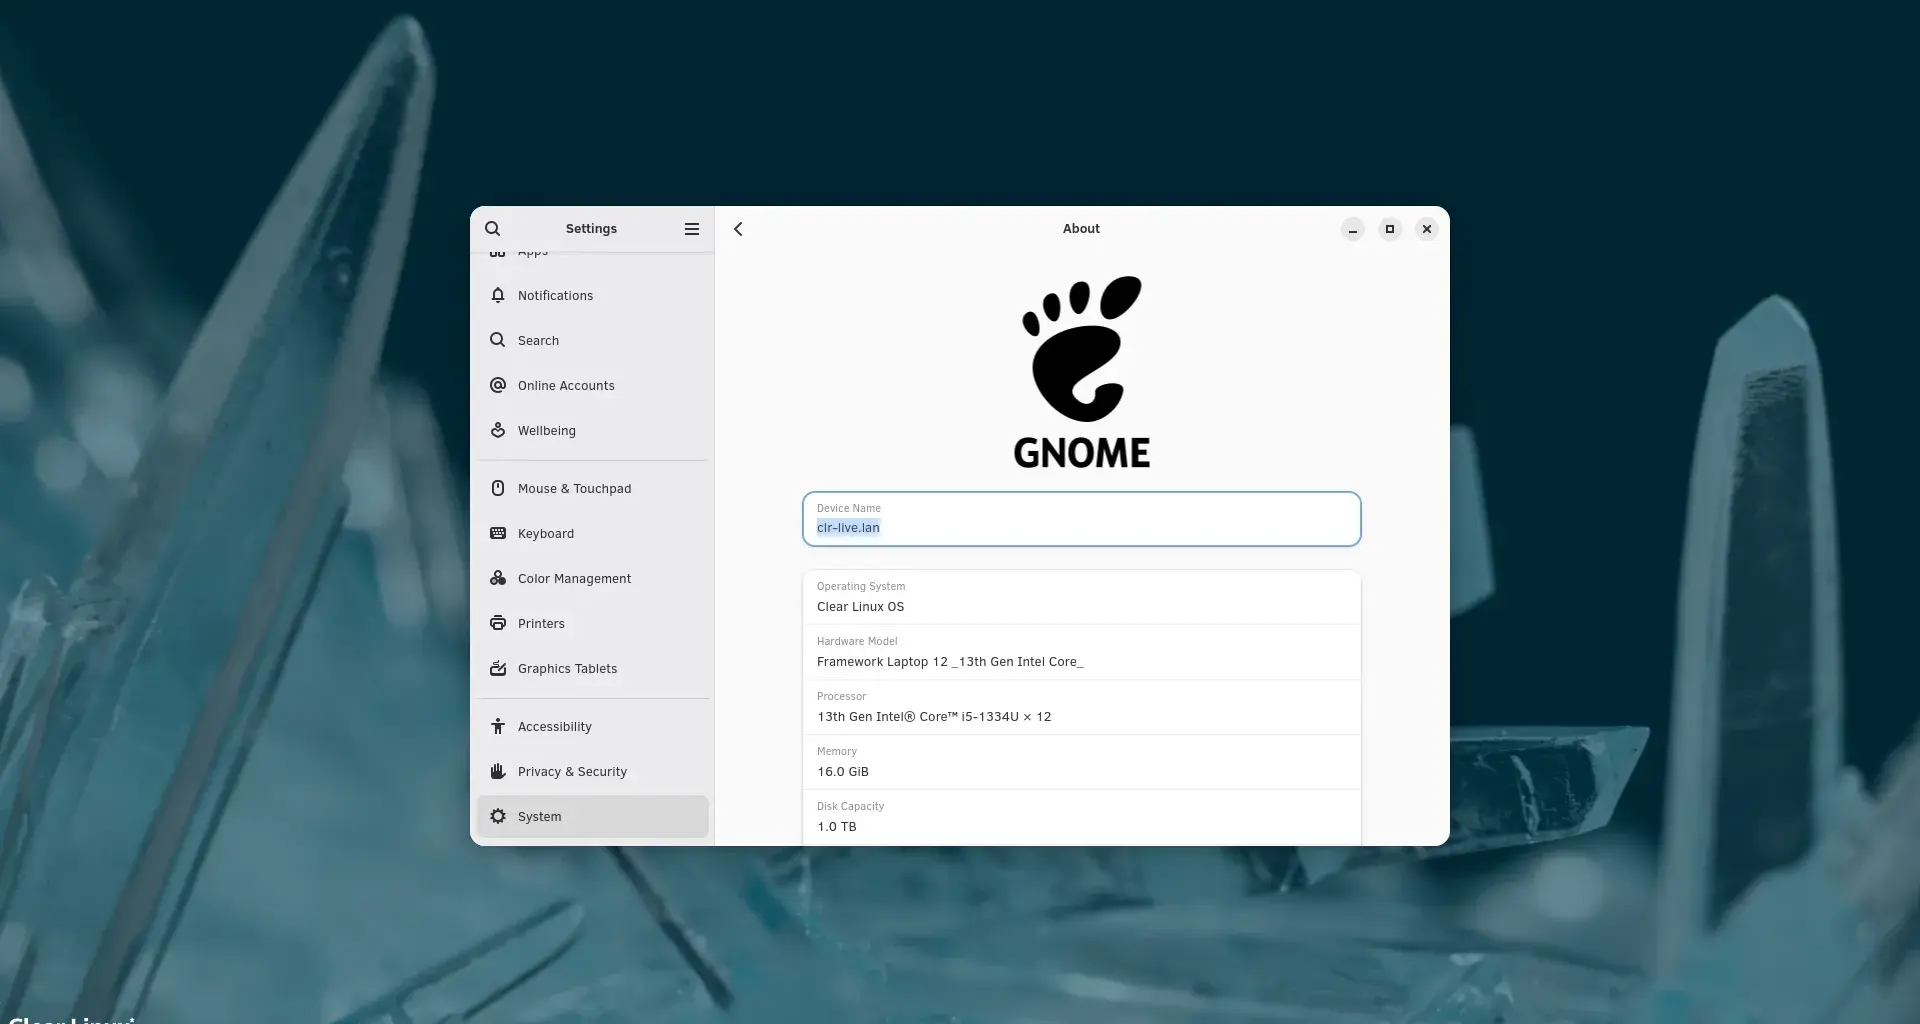Click the Printers icon in sidebar

click(x=498, y=623)
